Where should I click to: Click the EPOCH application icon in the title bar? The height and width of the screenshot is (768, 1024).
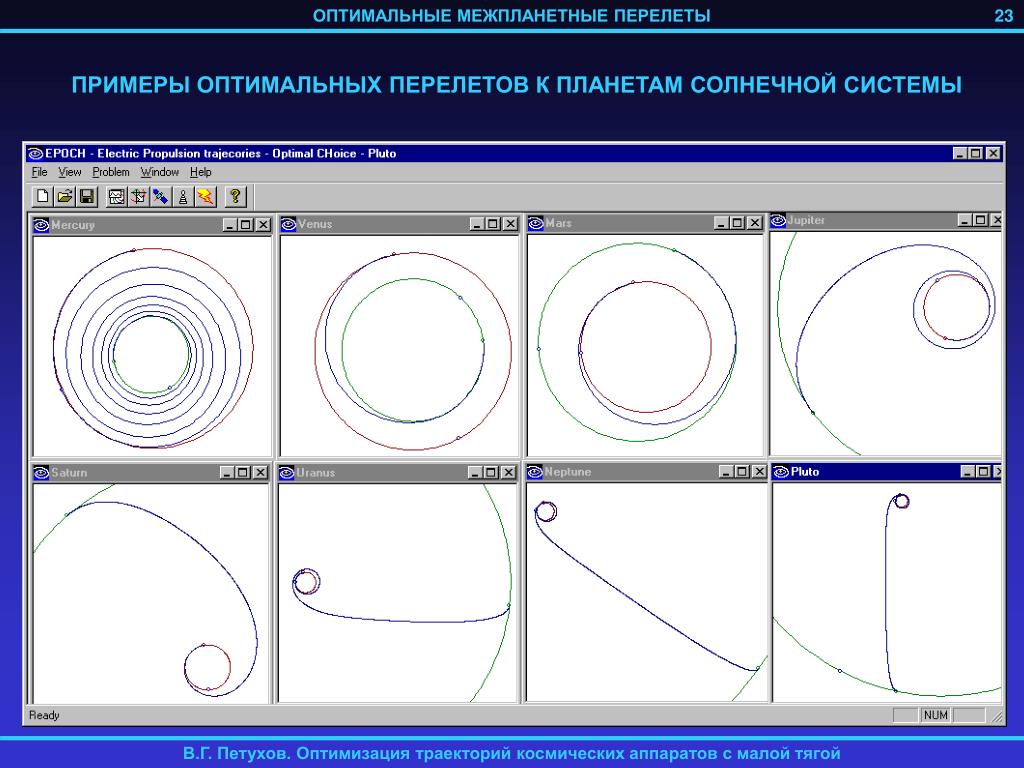coord(35,153)
